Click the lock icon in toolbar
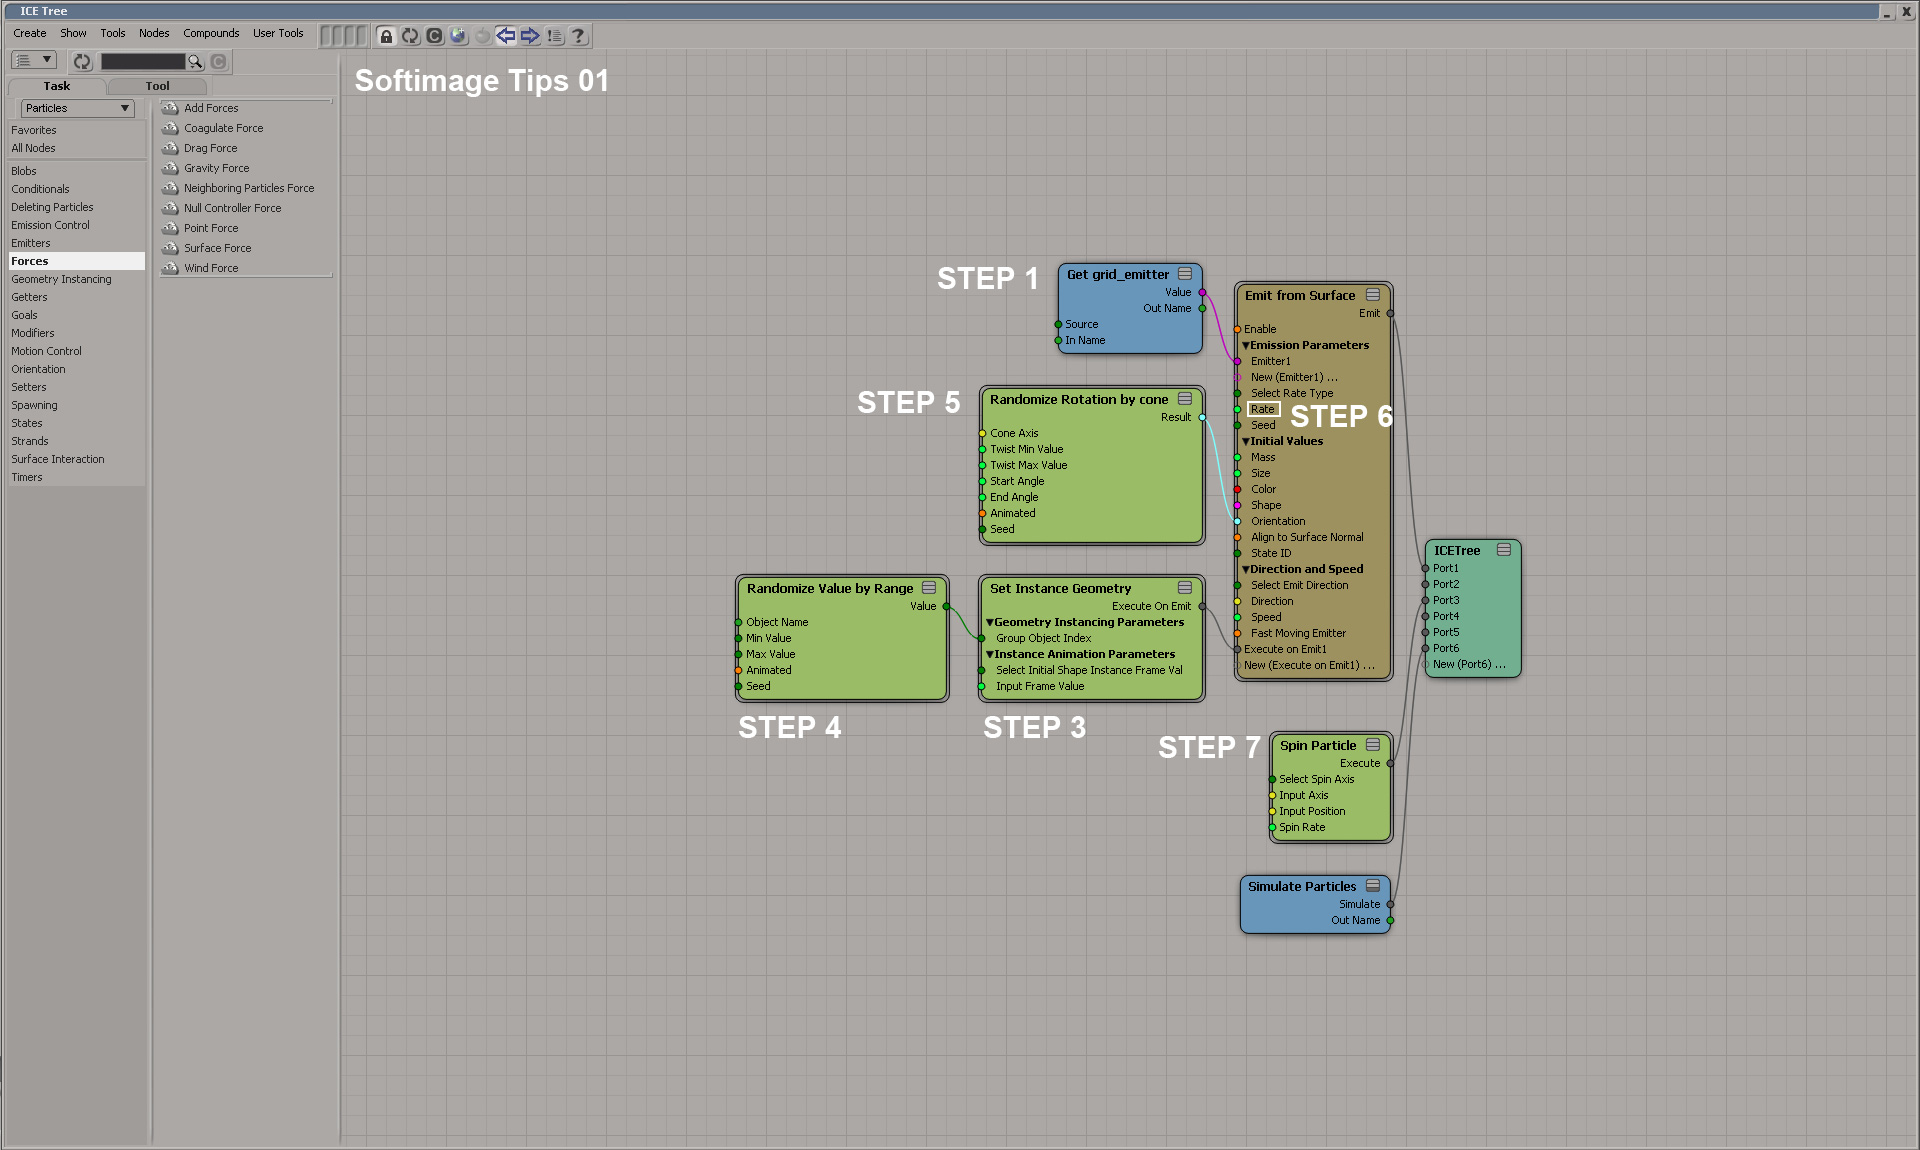The width and height of the screenshot is (1920, 1150). click(386, 36)
